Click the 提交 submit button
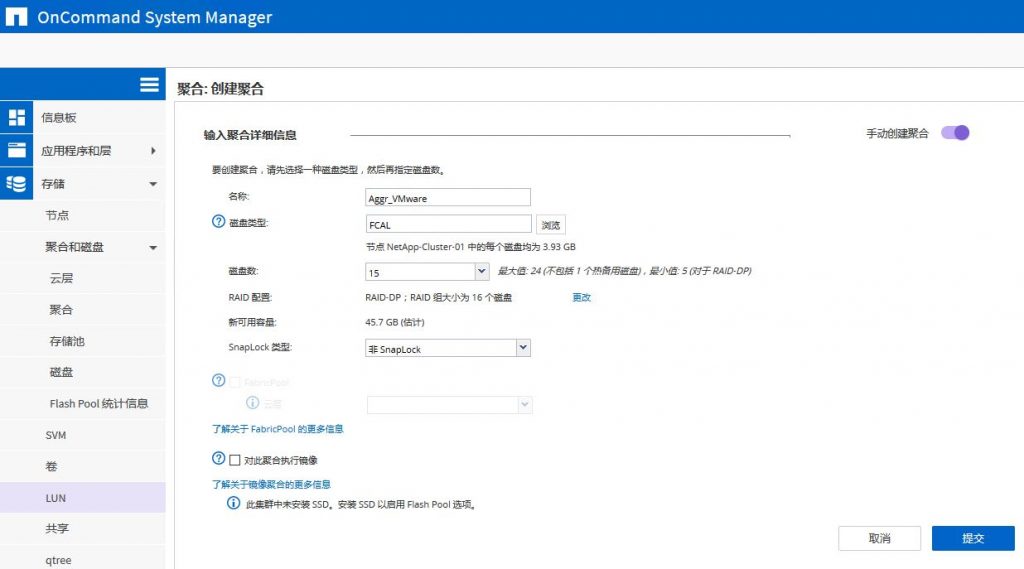Viewport: 1024px width, 569px height. [x=973, y=538]
